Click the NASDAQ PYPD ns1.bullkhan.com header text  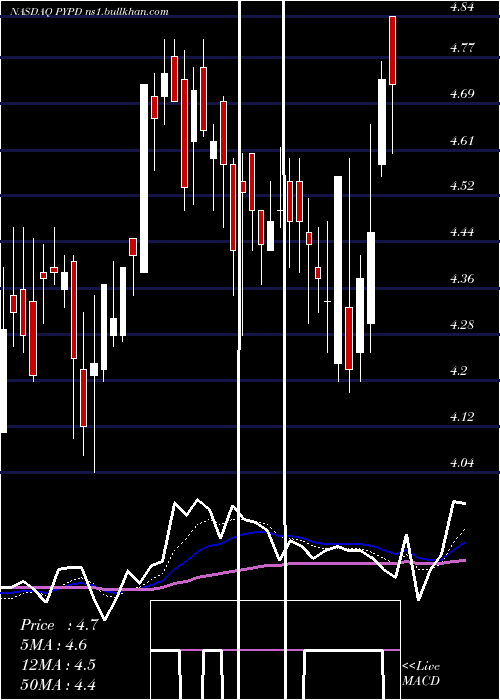89,12
